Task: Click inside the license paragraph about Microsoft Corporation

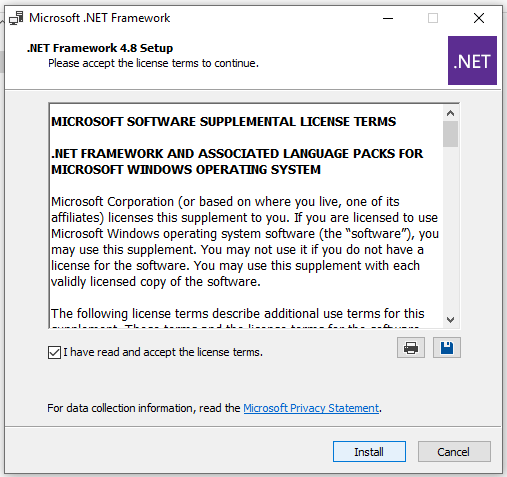Action: tap(245, 242)
